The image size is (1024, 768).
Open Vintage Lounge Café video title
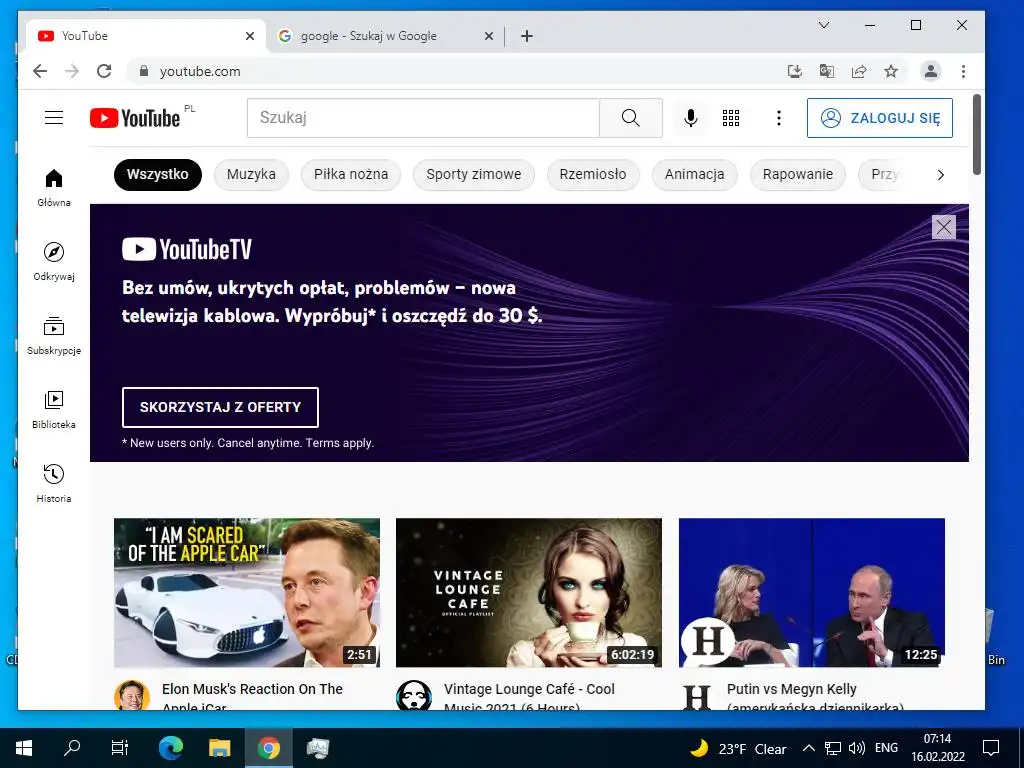point(529,696)
